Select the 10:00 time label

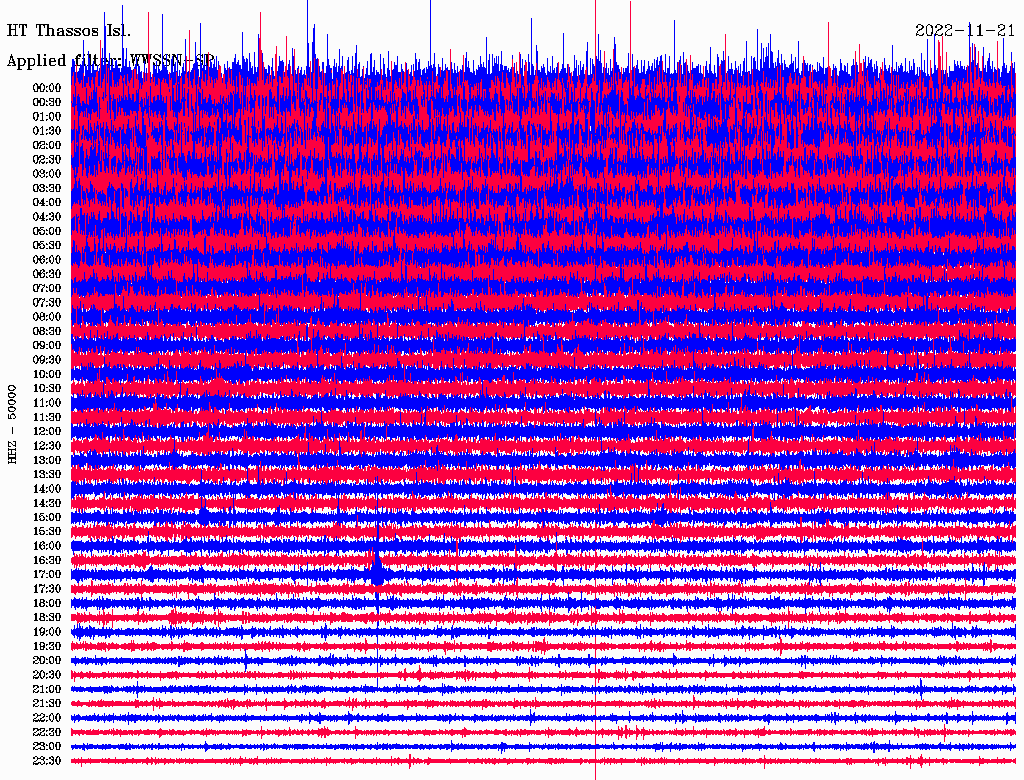pos(47,374)
